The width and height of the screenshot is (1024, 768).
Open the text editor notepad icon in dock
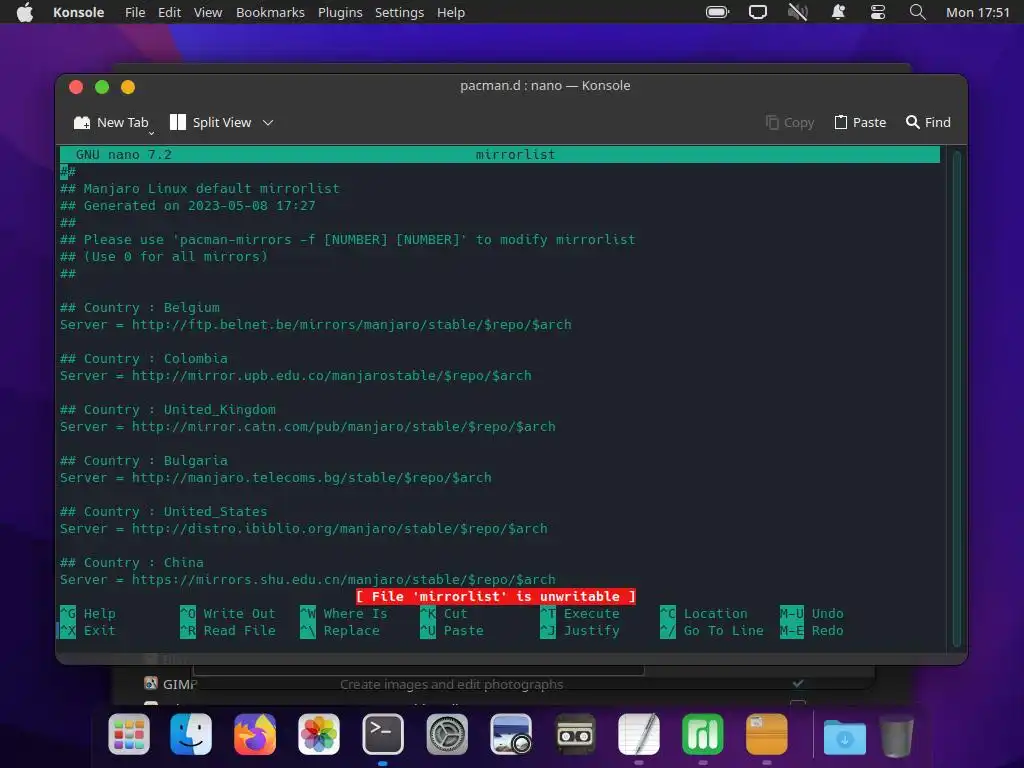coord(639,734)
